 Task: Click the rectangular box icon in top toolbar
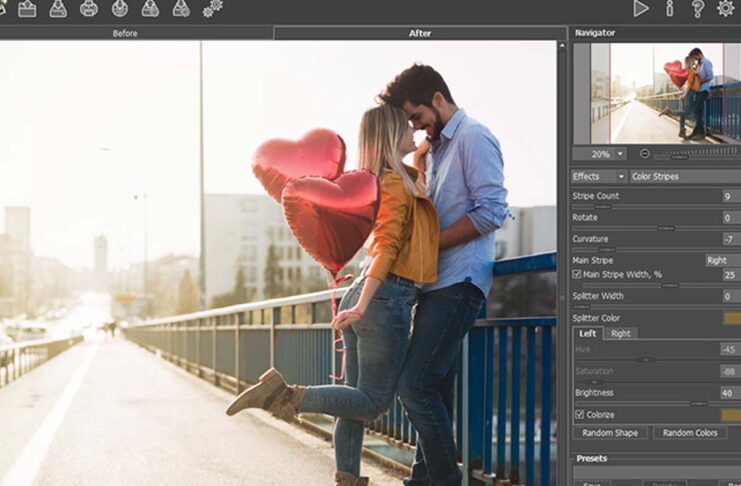(x=27, y=9)
